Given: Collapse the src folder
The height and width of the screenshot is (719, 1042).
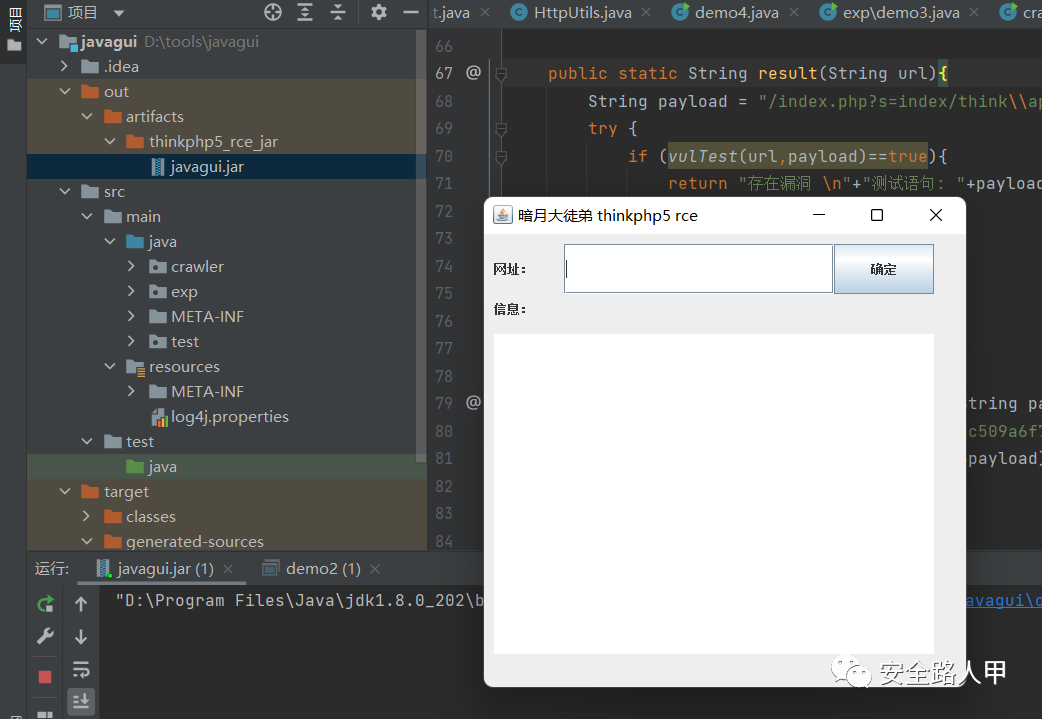Looking at the screenshot, I should pyautogui.click(x=64, y=191).
